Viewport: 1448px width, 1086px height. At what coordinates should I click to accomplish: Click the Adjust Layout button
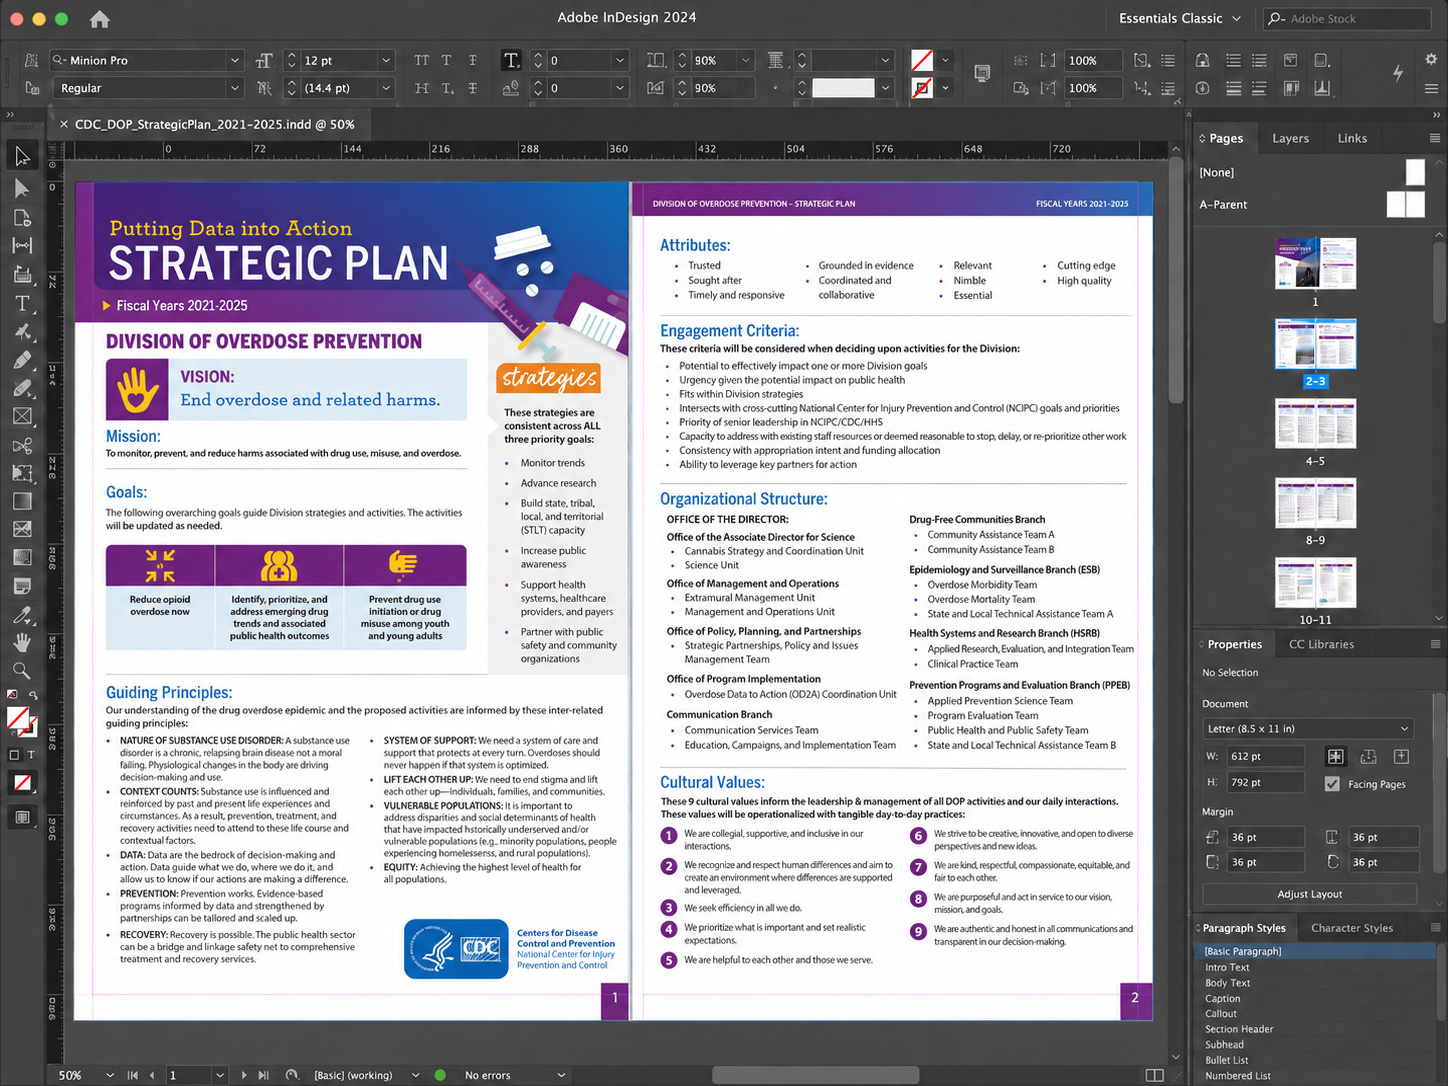point(1309,894)
